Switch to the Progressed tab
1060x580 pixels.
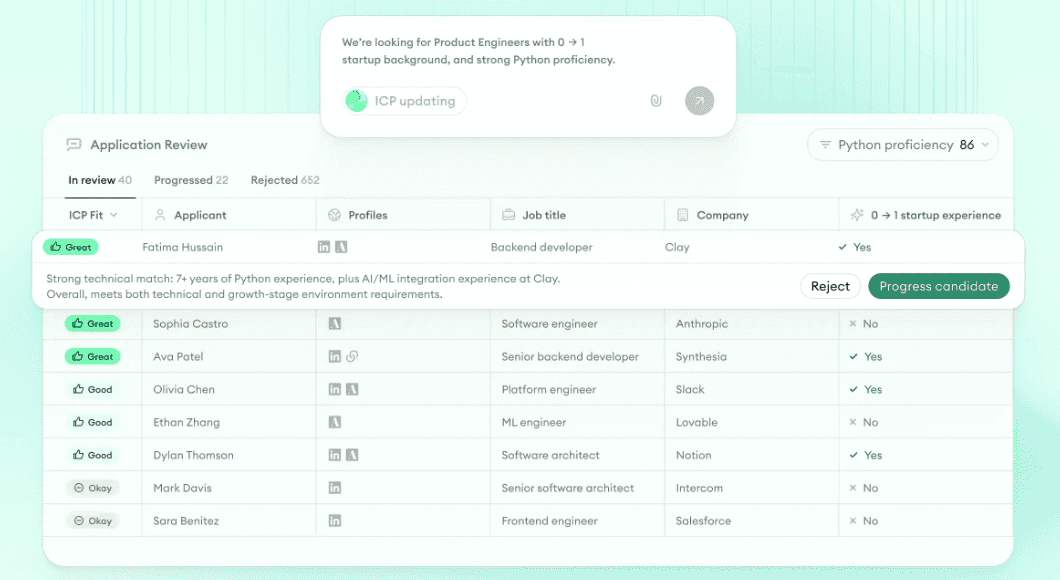click(x=191, y=180)
